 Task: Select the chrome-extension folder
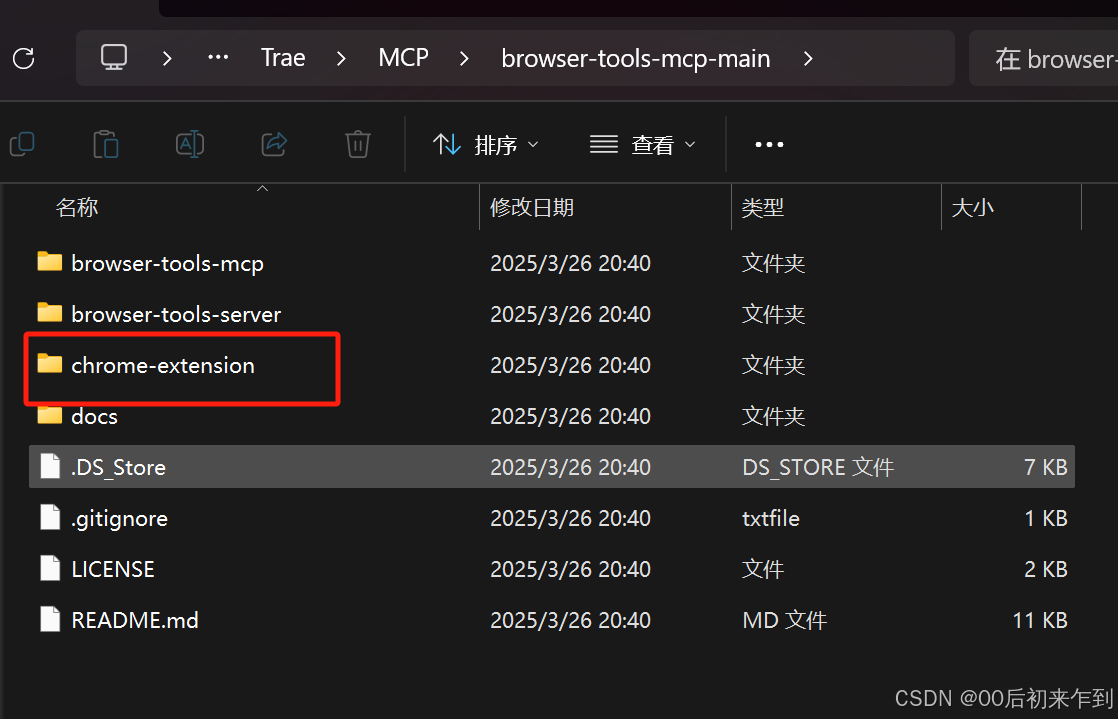162,365
